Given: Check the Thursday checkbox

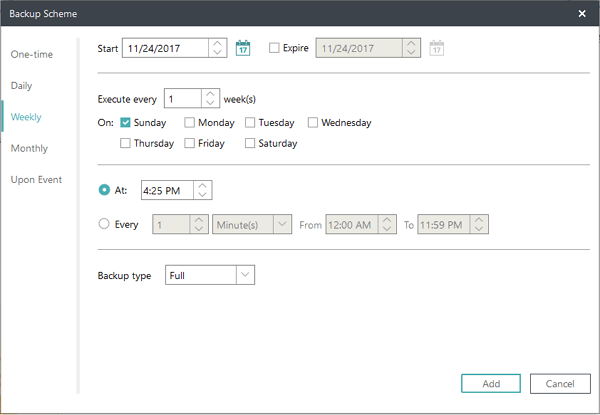Looking at the screenshot, I should click(125, 143).
